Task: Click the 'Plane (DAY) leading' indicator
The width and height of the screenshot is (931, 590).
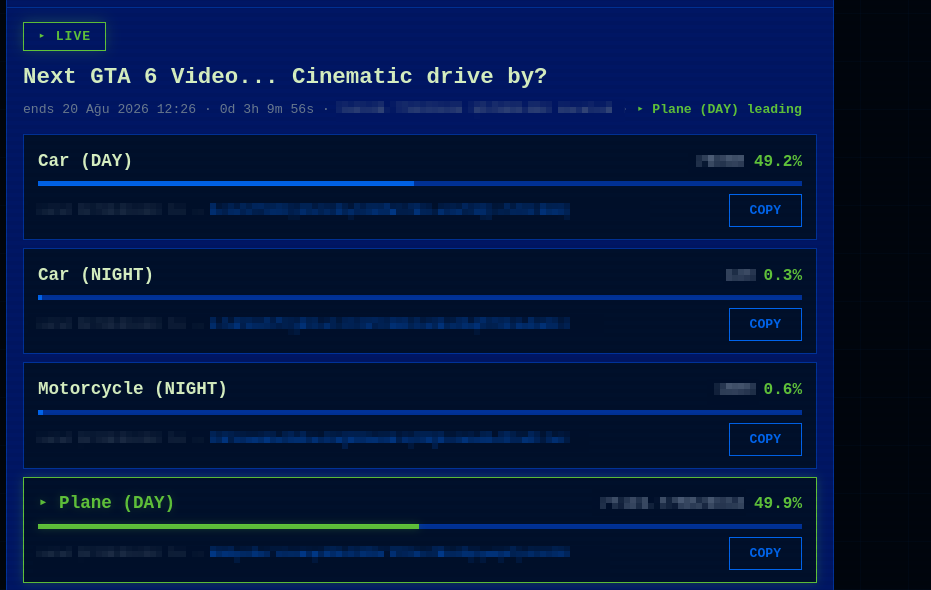Action: click(720, 109)
